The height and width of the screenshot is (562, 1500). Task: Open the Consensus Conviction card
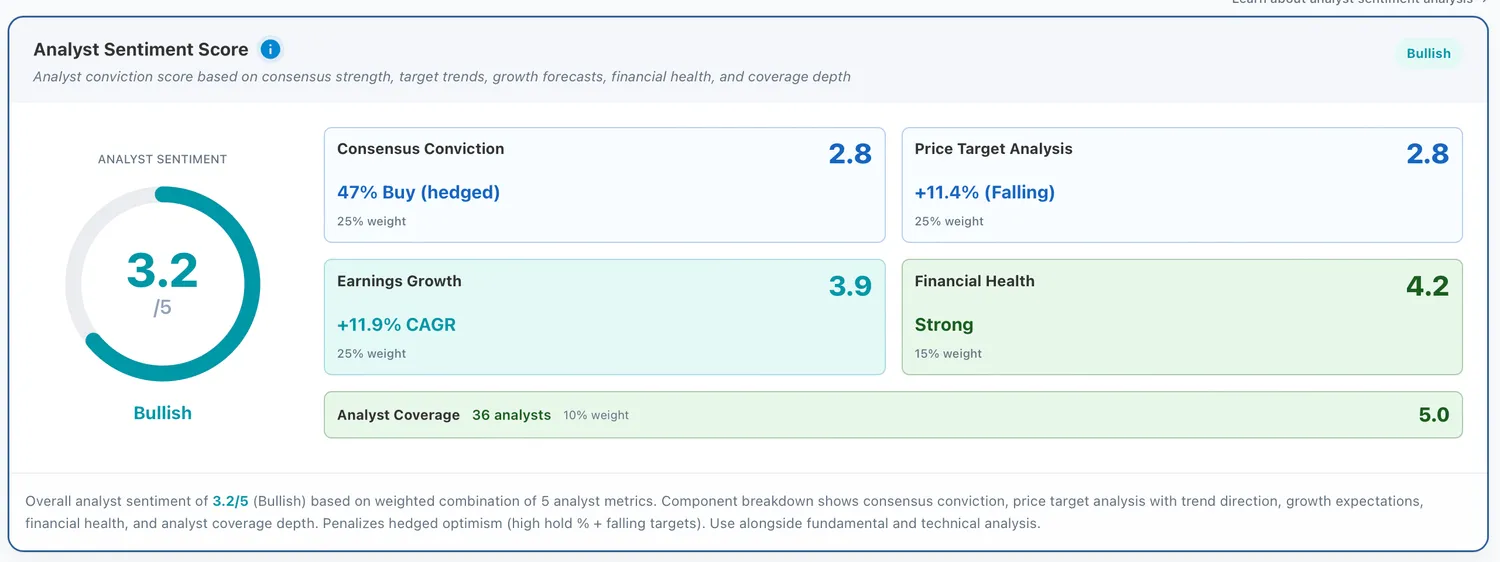(605, 185)
